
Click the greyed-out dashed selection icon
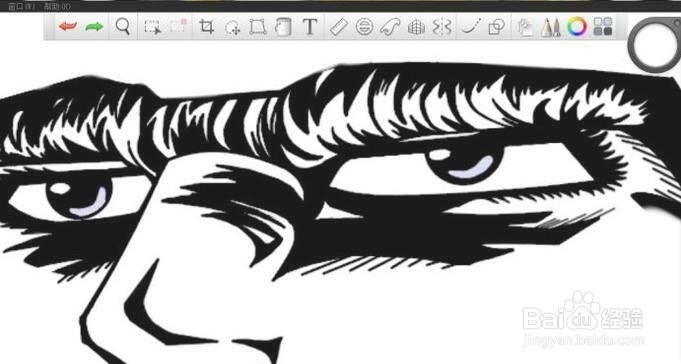(x=178, y=26)
